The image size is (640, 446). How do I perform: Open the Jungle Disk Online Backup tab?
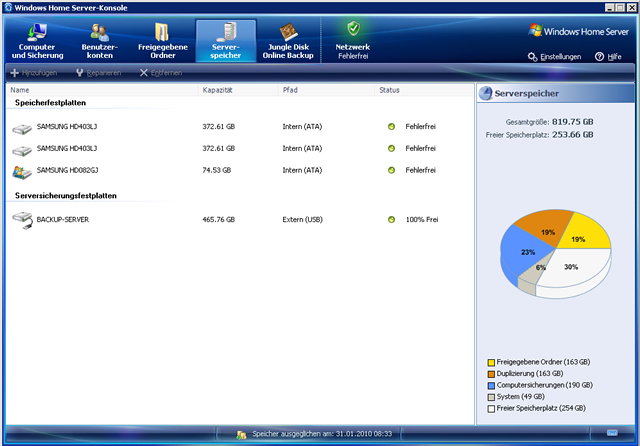point(288,41)
